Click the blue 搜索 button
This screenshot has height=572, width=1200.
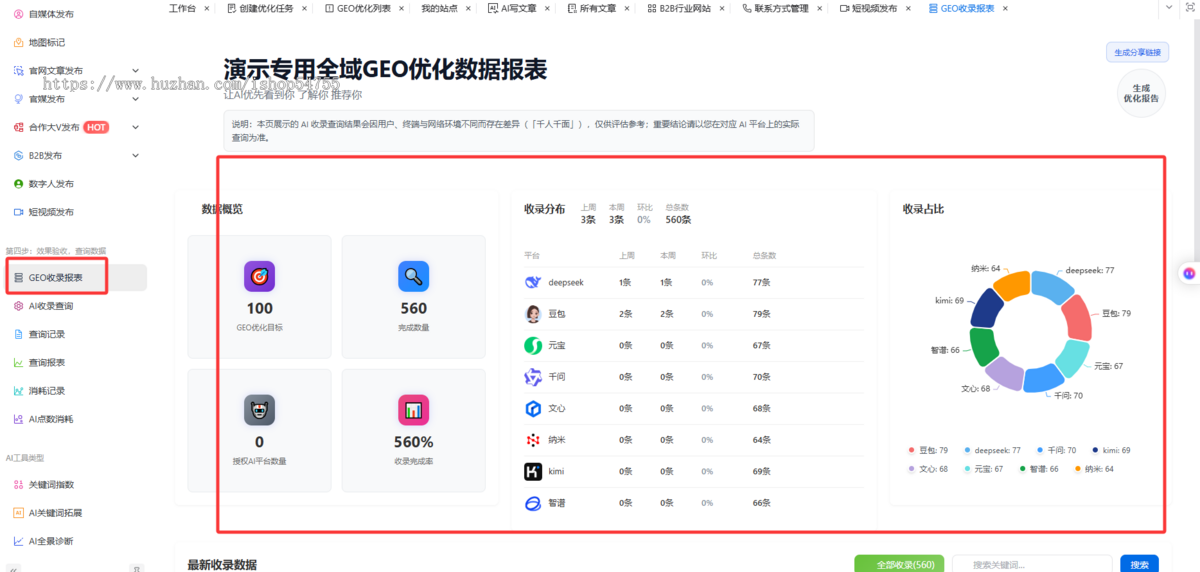1139,564
